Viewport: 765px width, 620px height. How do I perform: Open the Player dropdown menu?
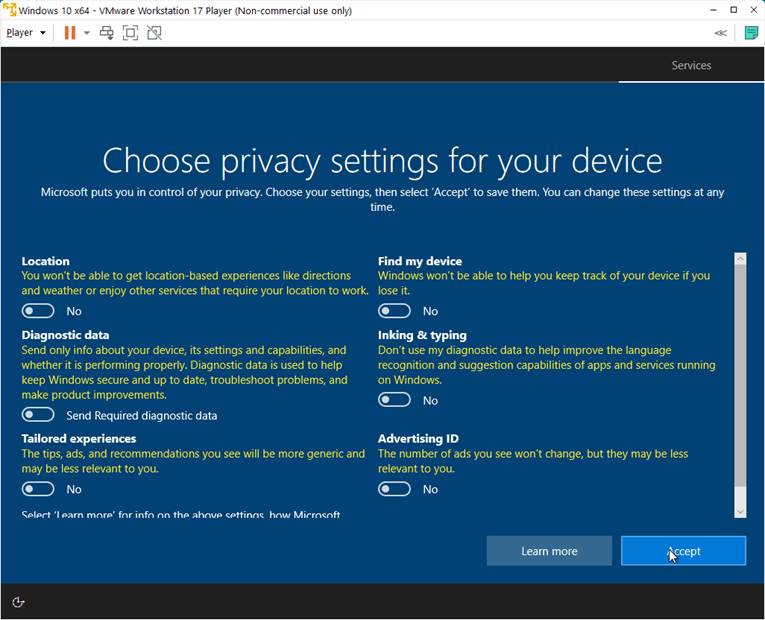(x=26, y=33)
